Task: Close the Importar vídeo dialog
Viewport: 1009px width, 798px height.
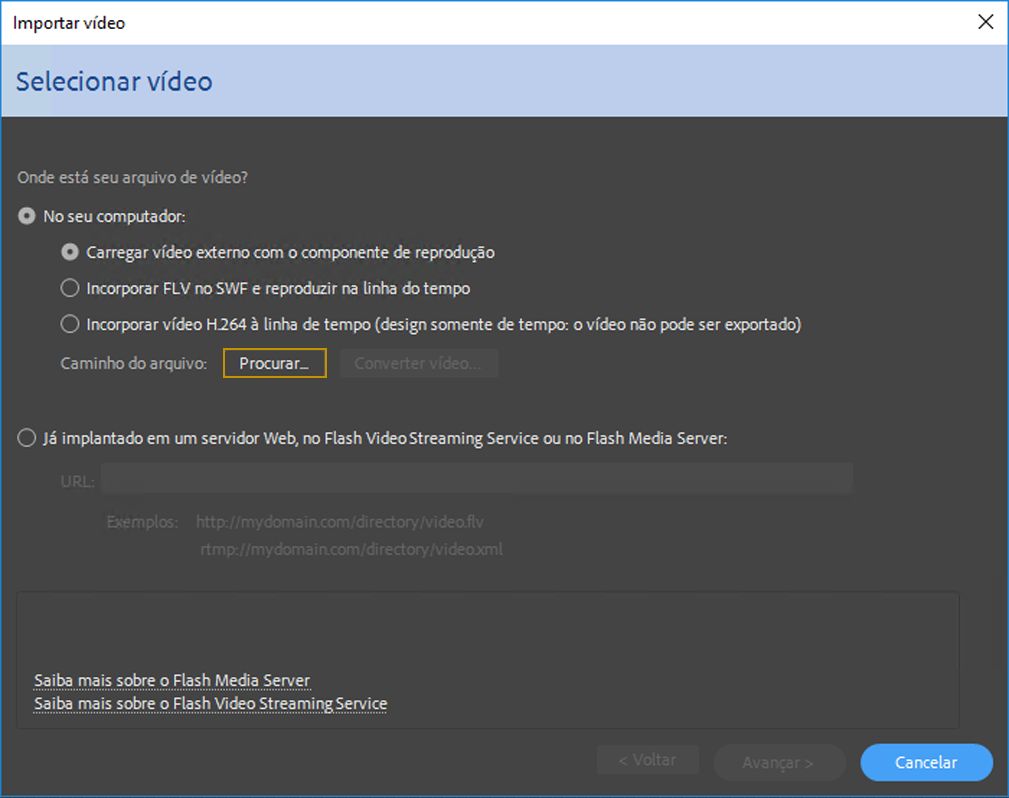Action: (x=985, y=22)
